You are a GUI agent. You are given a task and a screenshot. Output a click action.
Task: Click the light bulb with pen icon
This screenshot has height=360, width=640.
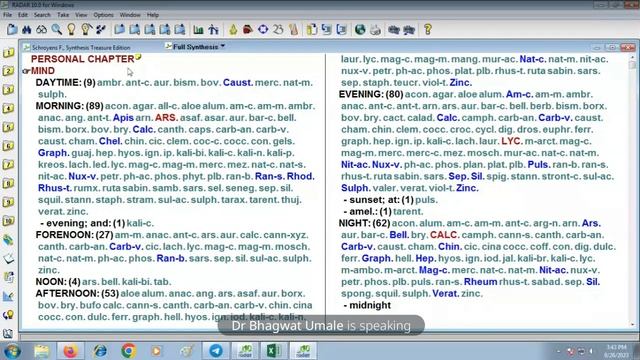click(86, 29)
